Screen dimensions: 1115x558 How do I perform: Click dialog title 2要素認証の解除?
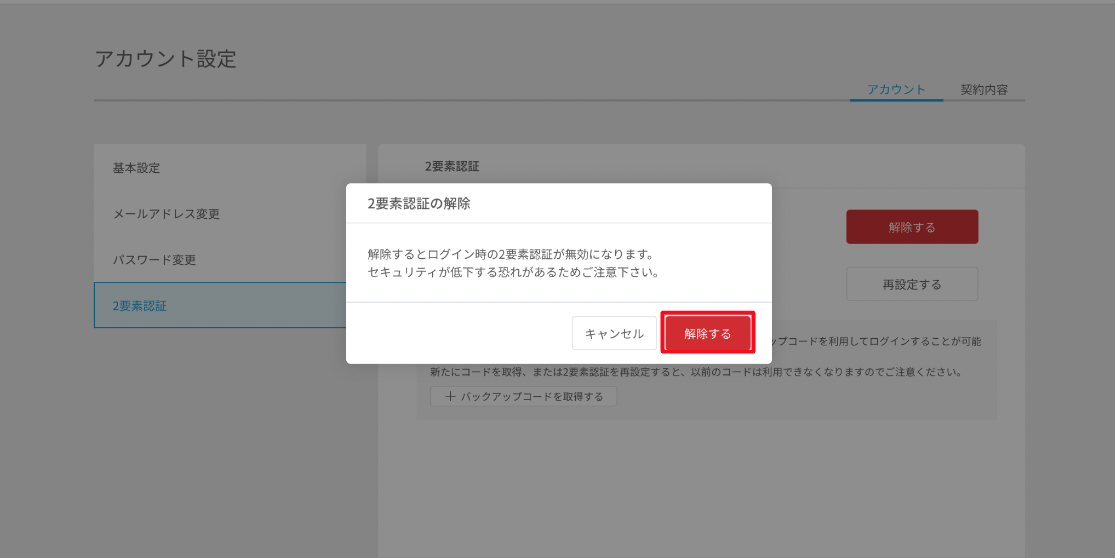pyautogui.click(x=419, y=203)
